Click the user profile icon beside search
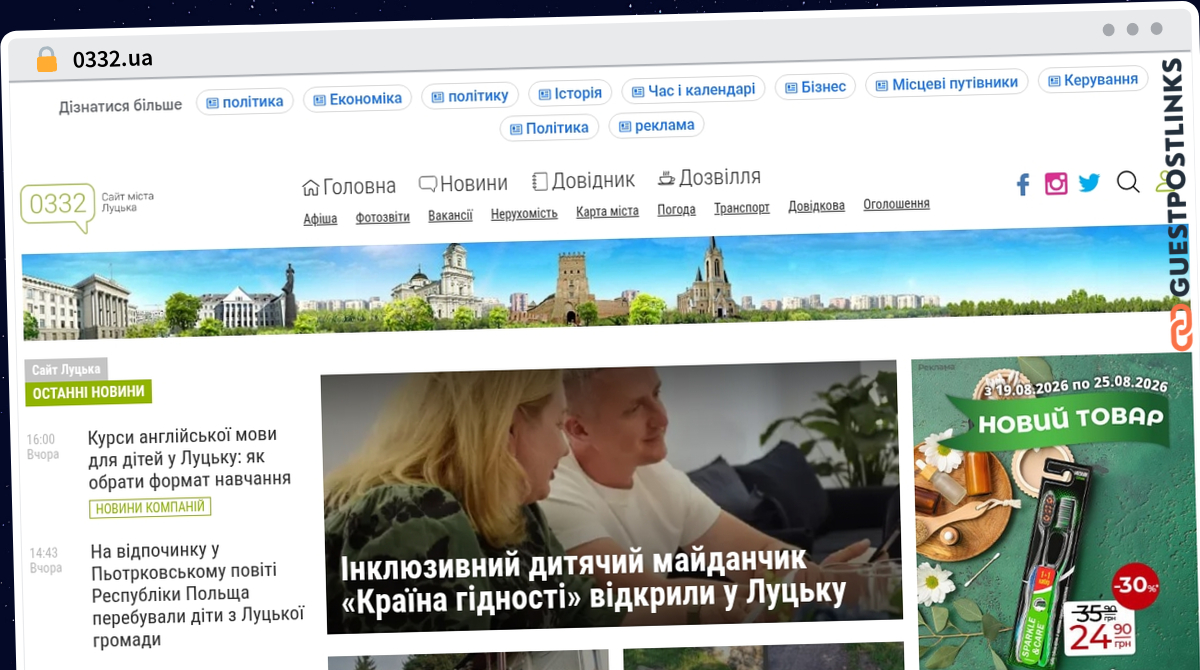The image size is (1200, 670). pos(1163,182)
